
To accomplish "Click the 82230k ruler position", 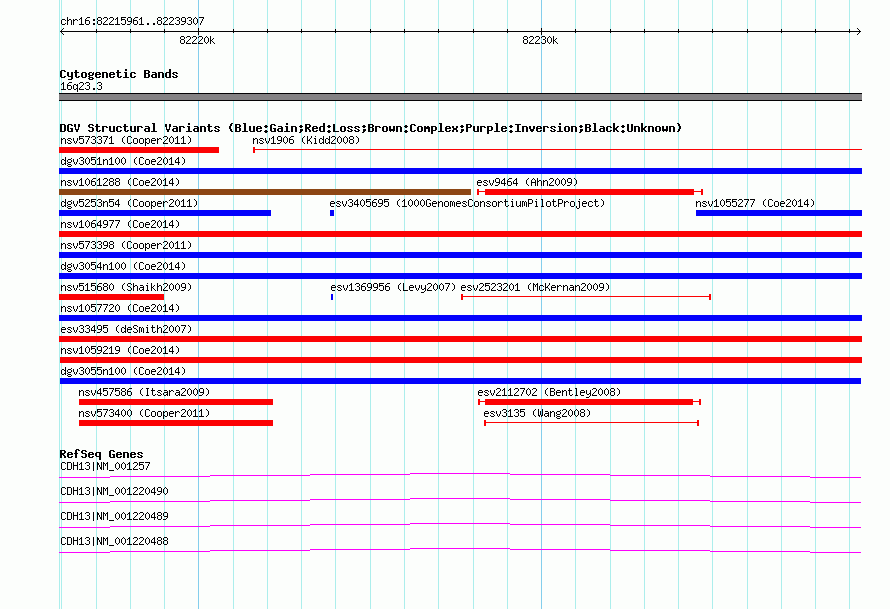I will pyautogui.click(x=540, y=40).
